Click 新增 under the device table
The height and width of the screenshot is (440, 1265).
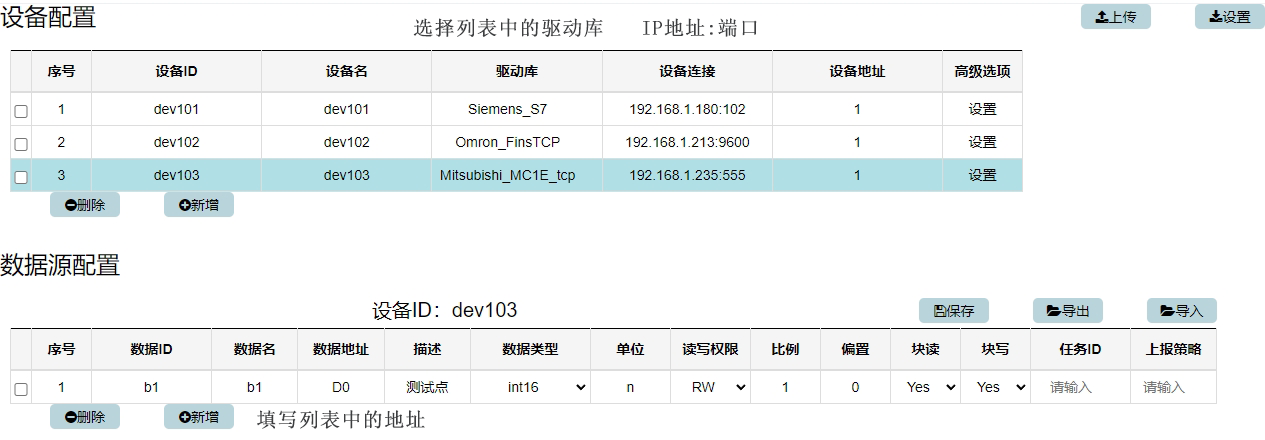[x=198, y=205]
